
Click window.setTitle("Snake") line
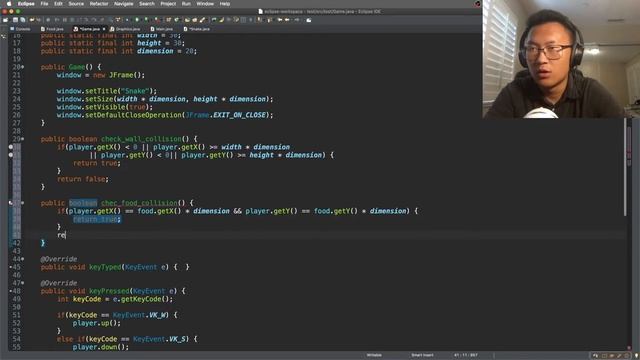tap(107, 91)
